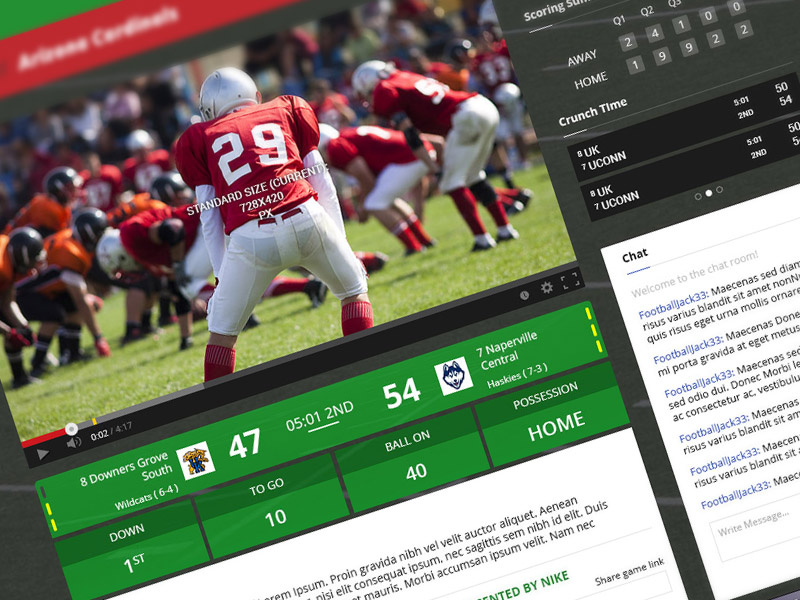
Task: Select the third carousel dot under Crunch Time
Action: pyautogui.click(x=719, y=190)
